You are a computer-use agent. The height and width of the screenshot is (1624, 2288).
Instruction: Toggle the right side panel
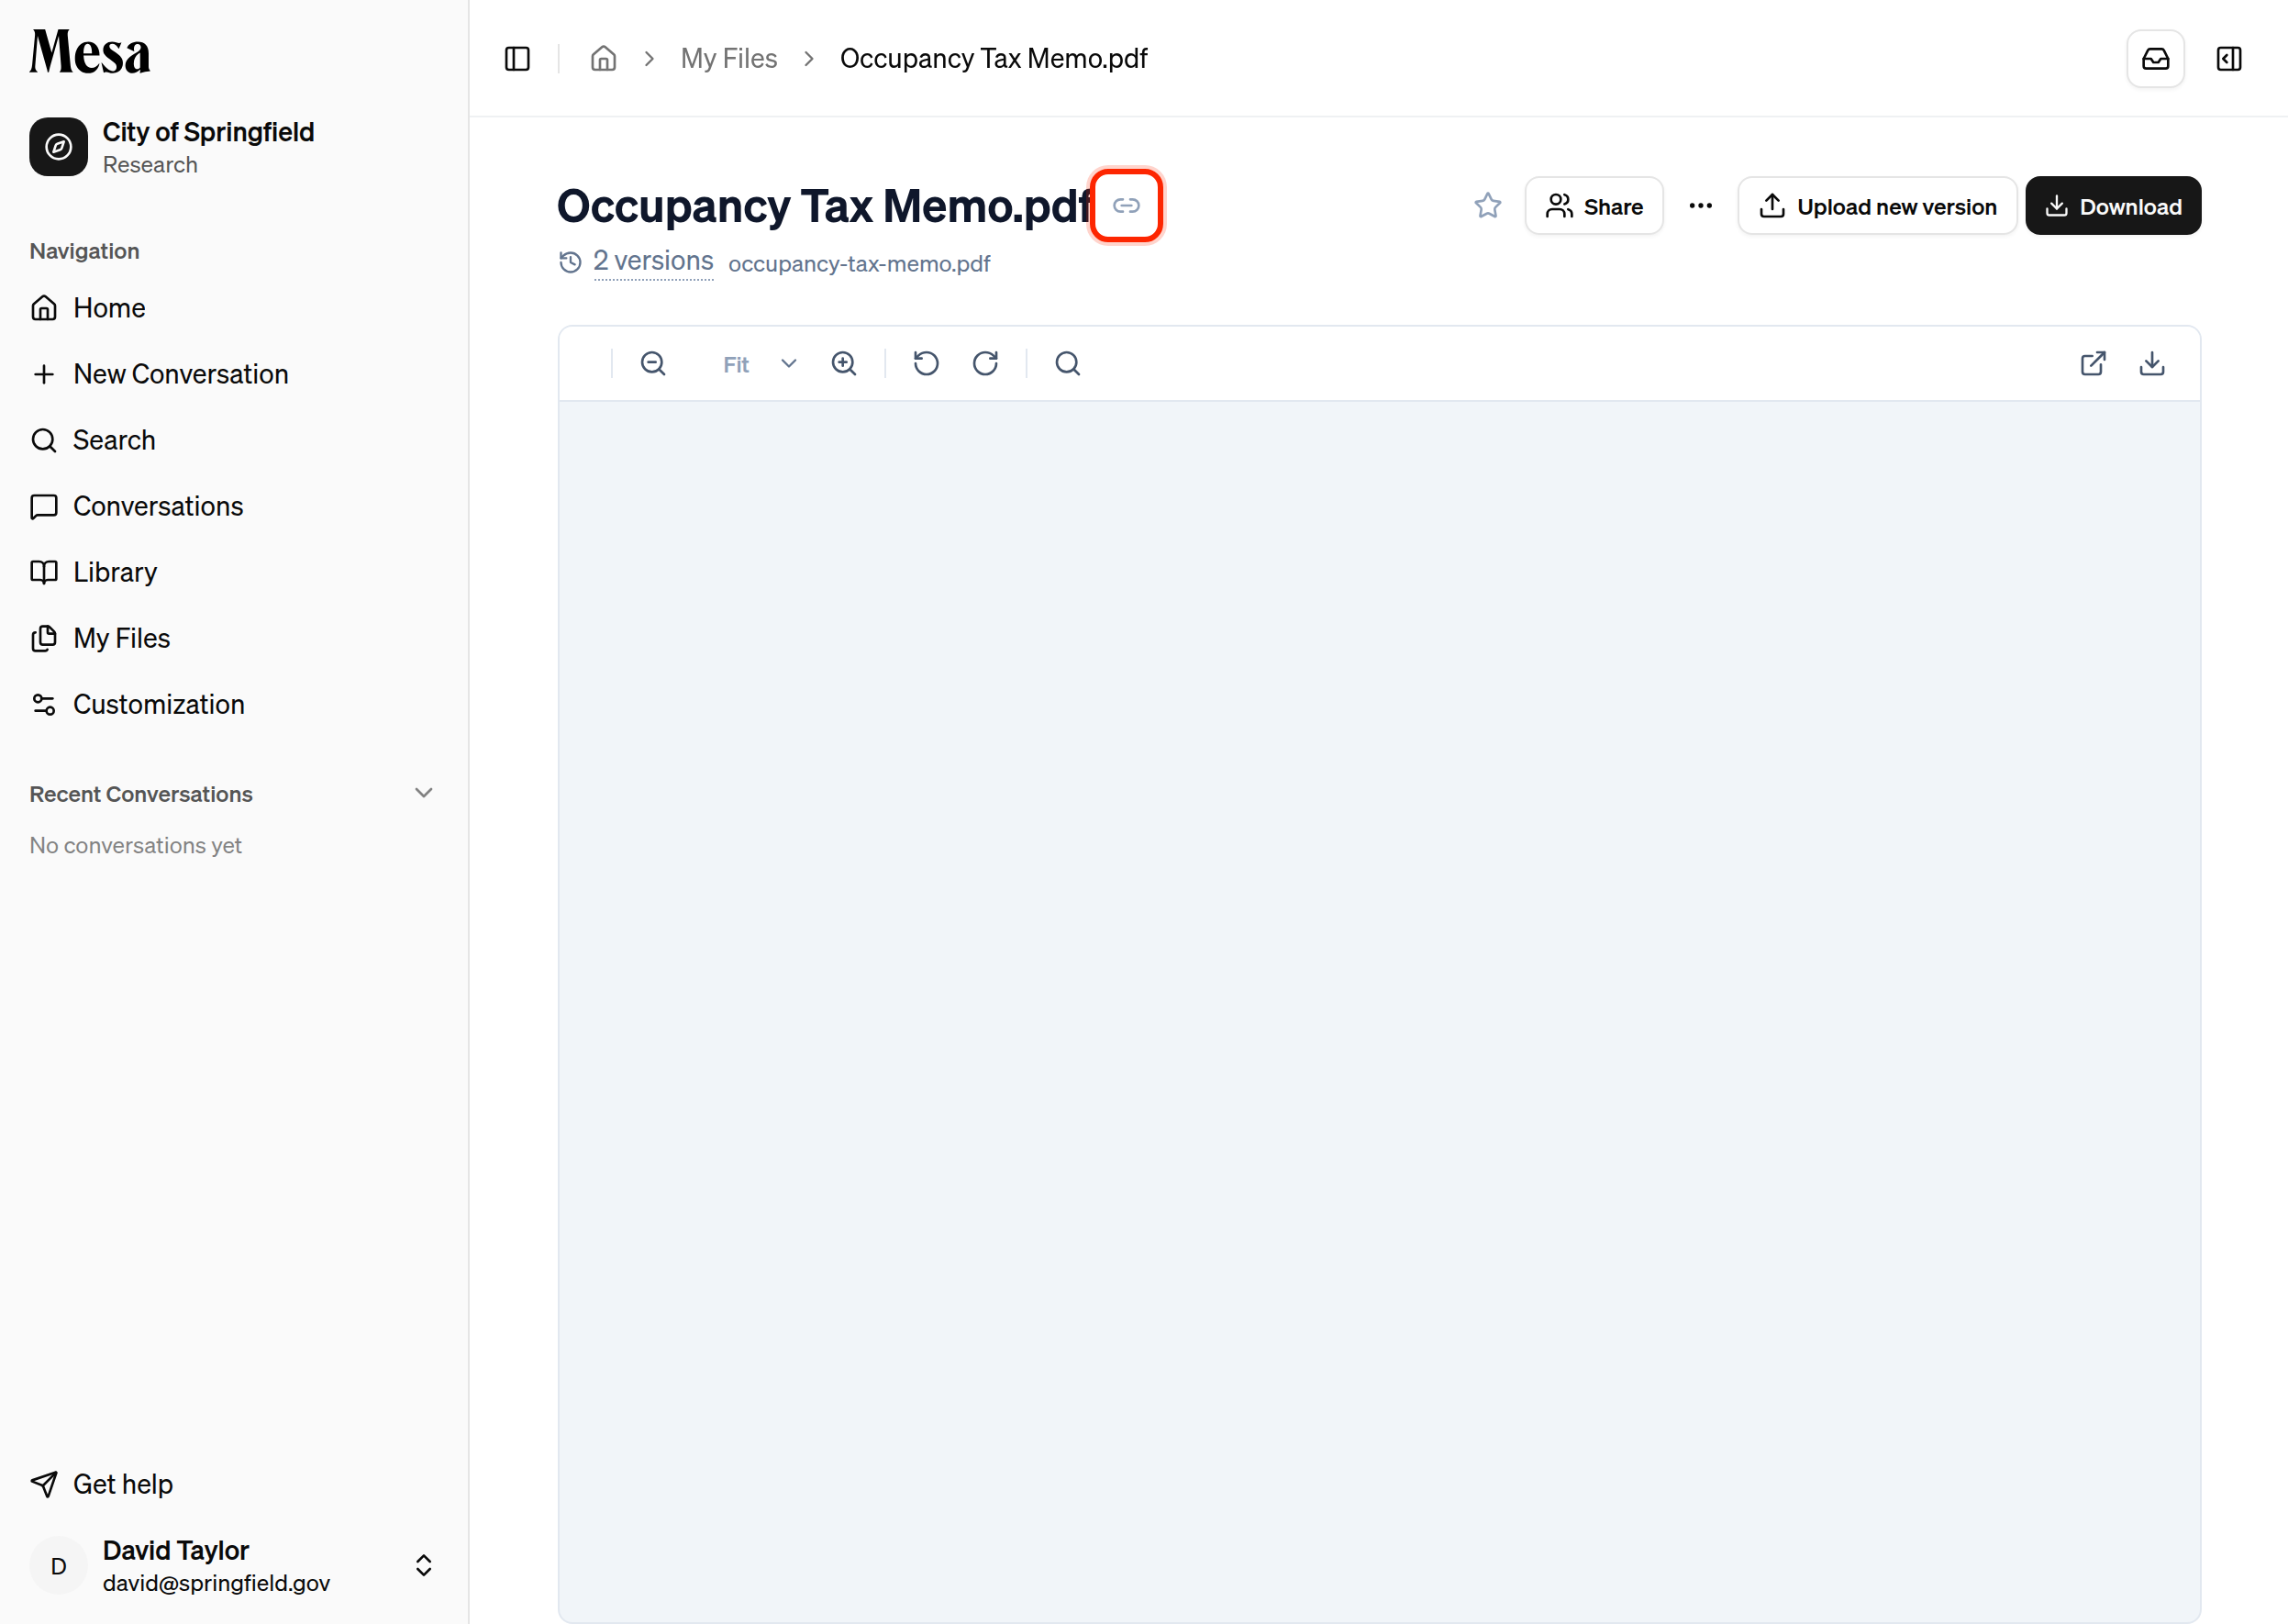[x=2229, y=59]
